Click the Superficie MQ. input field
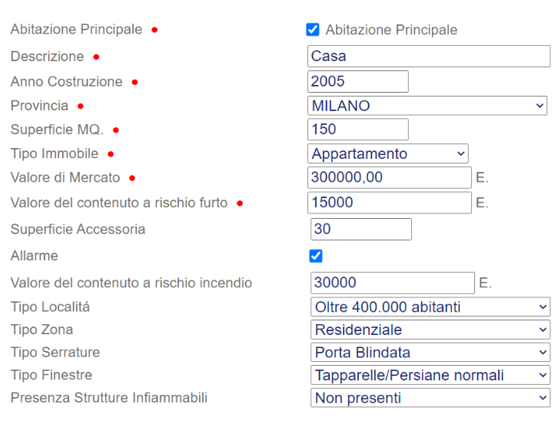 coord(358,129)
